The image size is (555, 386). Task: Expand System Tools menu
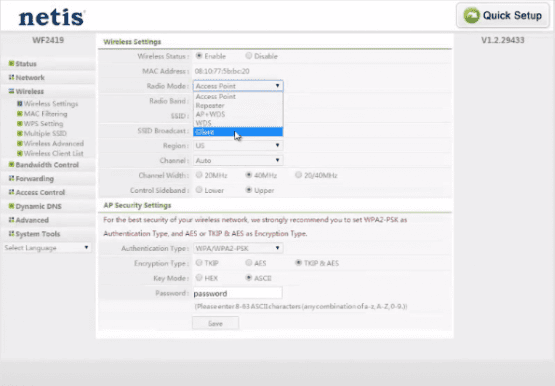(38, 234)
